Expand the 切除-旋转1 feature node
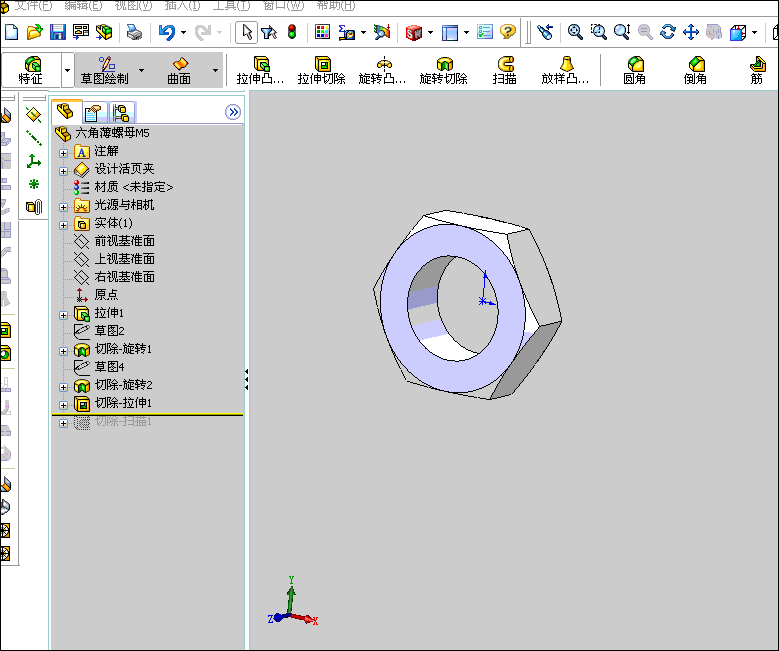Image resolution: width=779 pixels, height=651 pixels. 64,351
